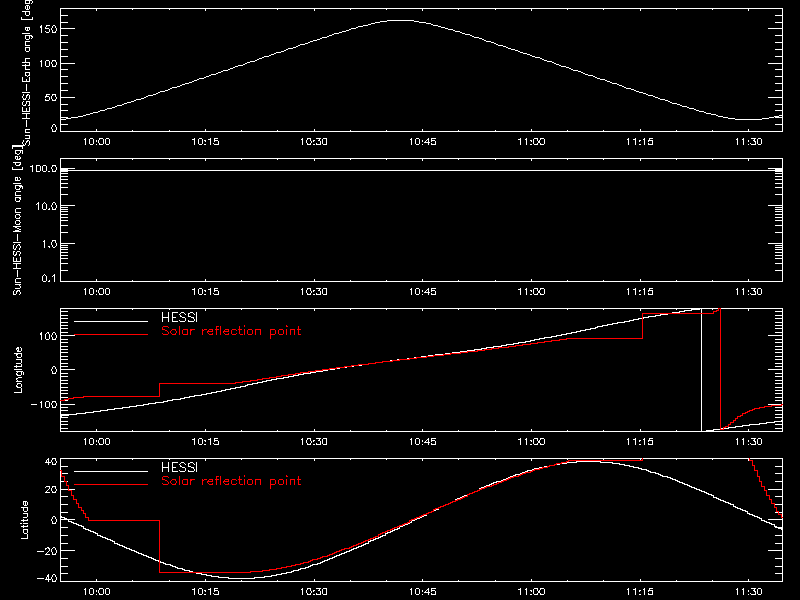Click 10:00 label under Moon angle plot
800x600 pixels.
96,292
